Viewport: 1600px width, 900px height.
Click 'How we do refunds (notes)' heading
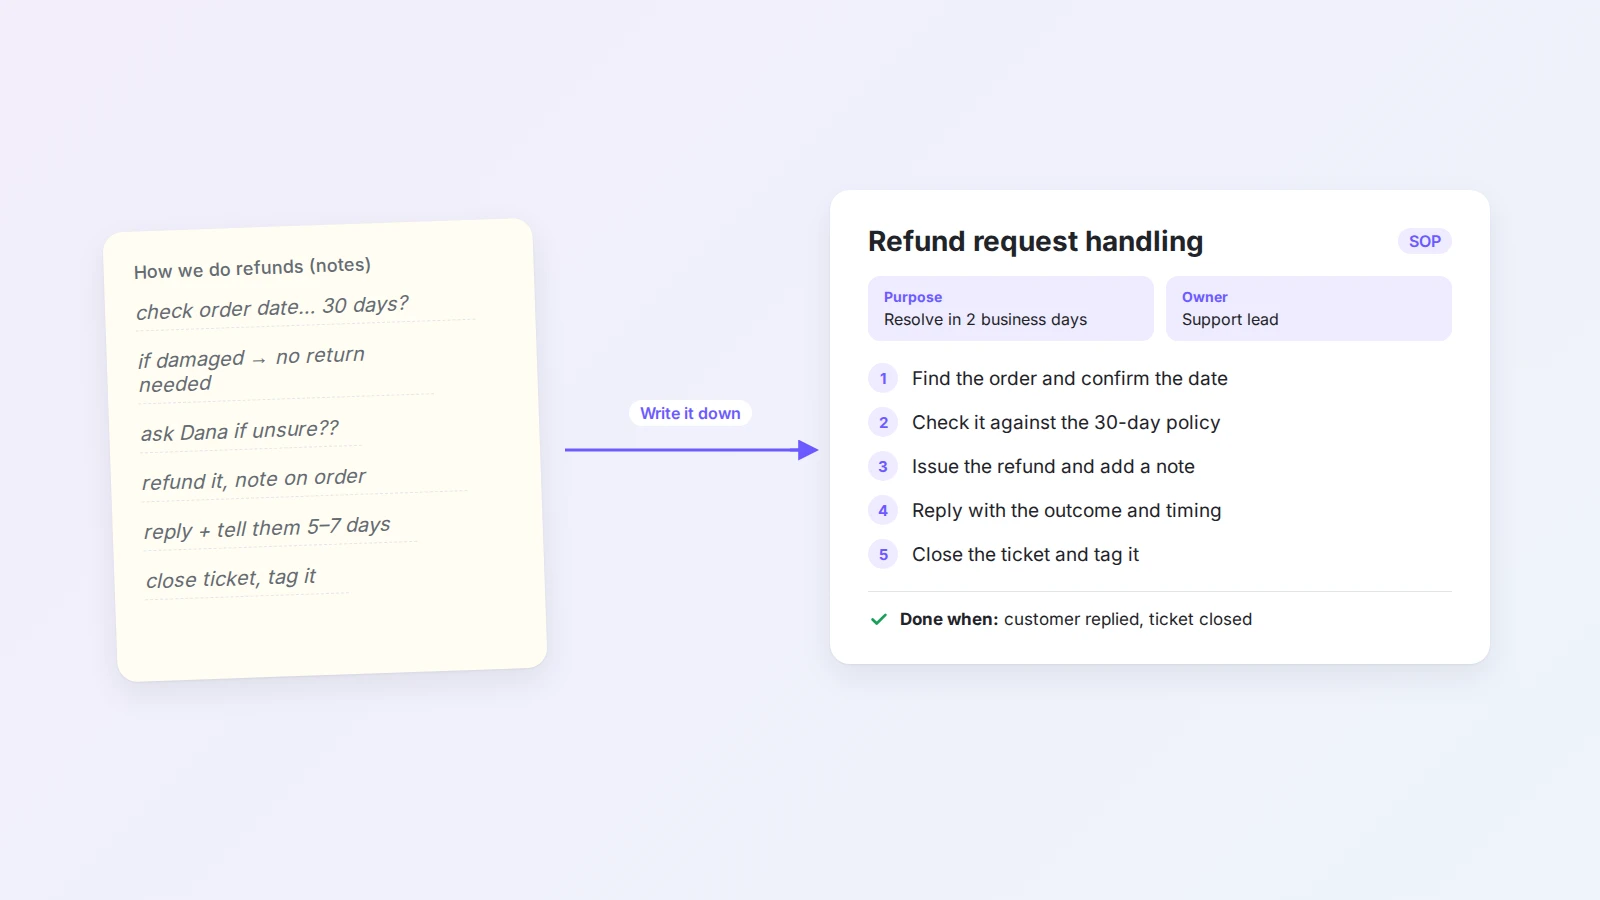(x=252, y=268)
